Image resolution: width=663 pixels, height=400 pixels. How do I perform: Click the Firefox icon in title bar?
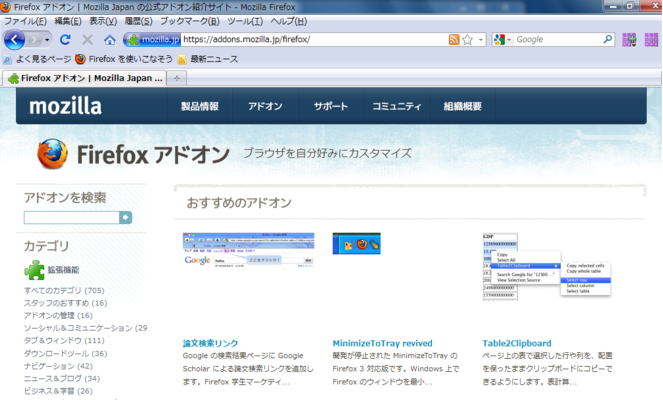tap(5, 7)
